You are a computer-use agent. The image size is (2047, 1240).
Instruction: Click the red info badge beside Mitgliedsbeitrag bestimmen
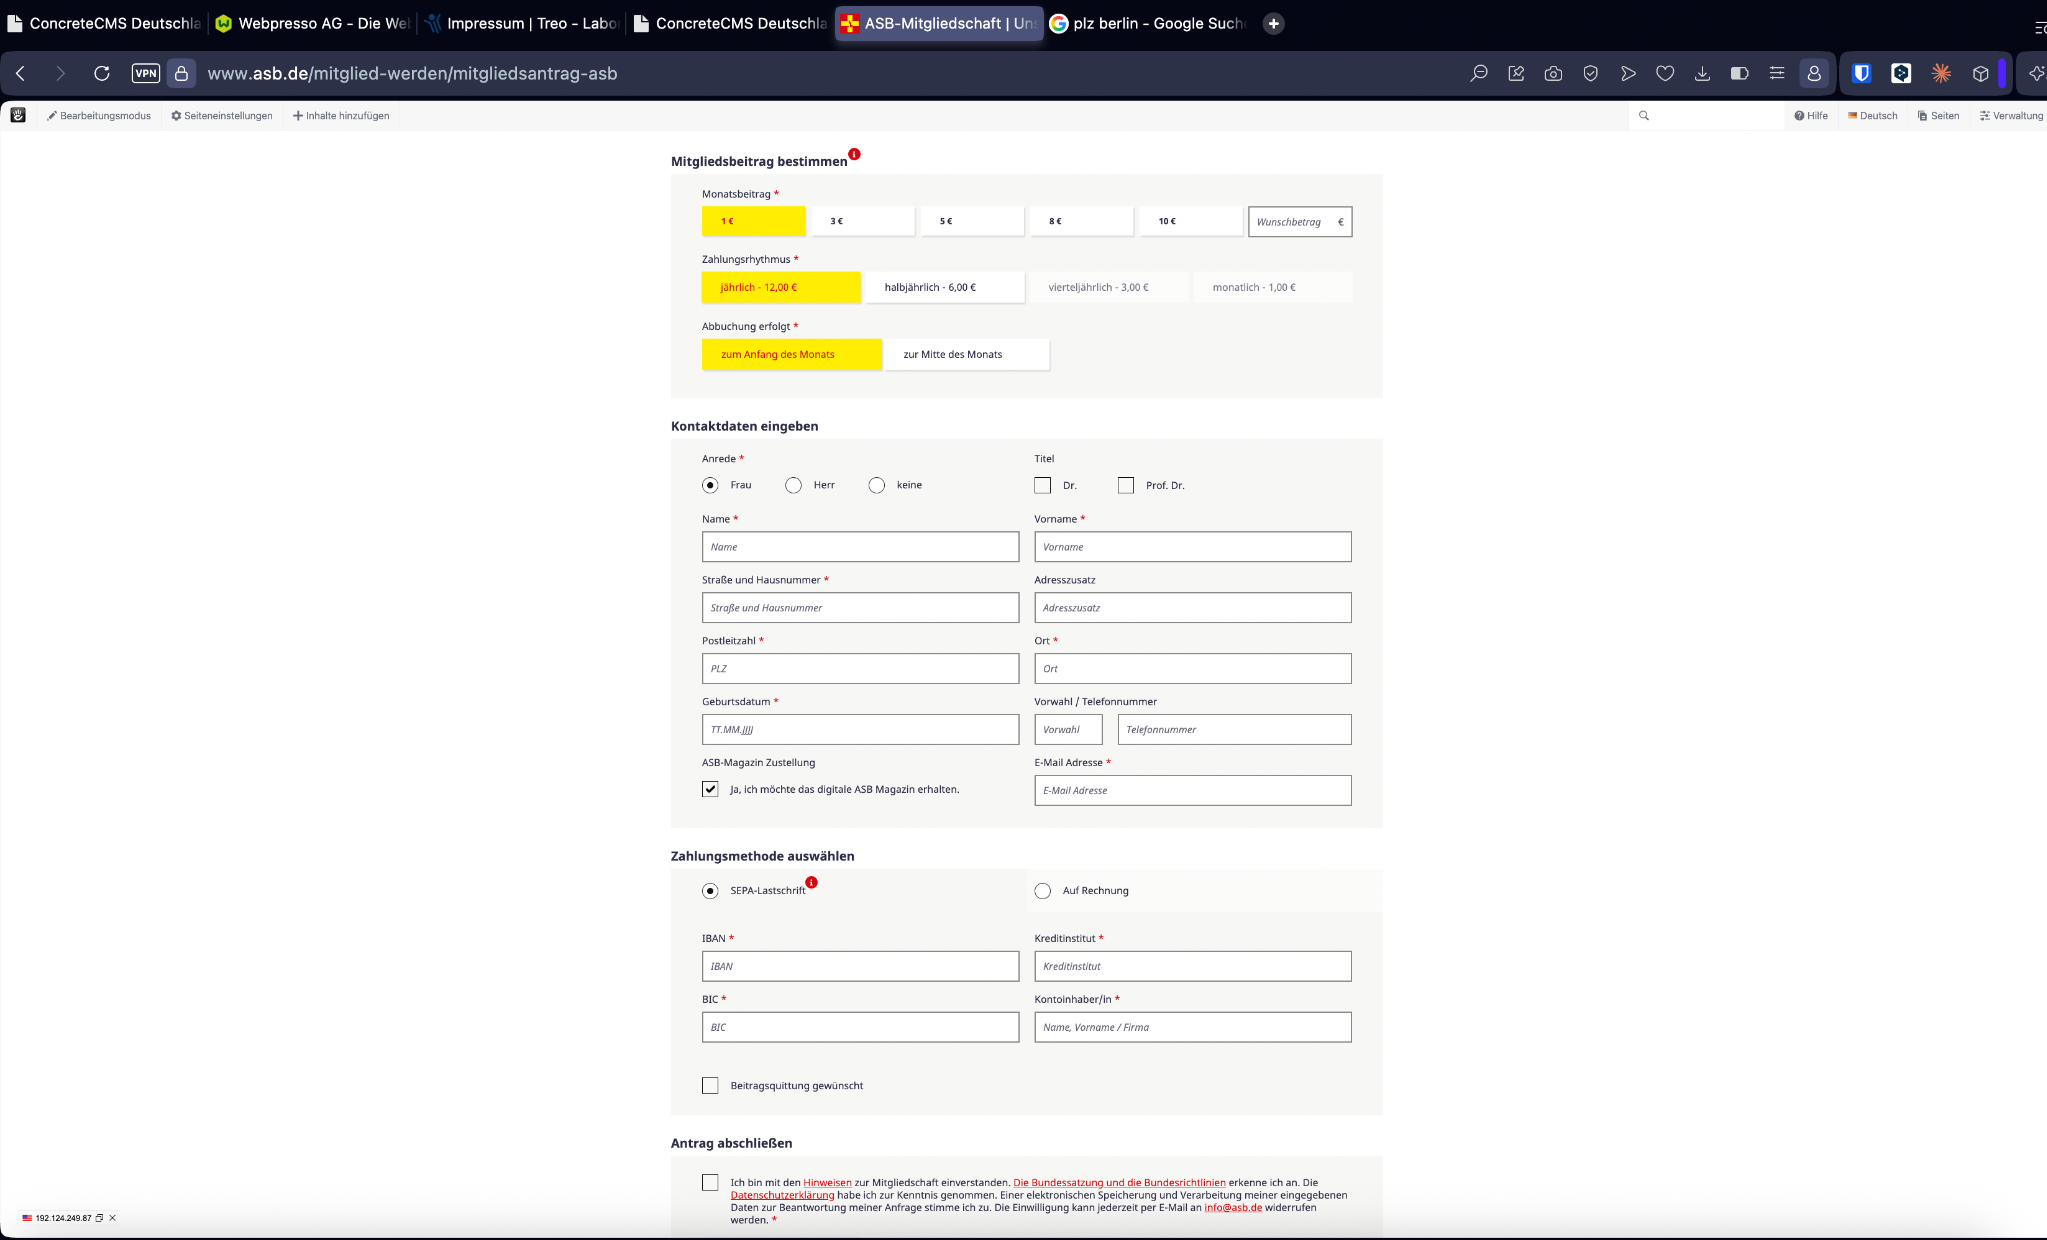pyautogui.click(x=854, y=154)
